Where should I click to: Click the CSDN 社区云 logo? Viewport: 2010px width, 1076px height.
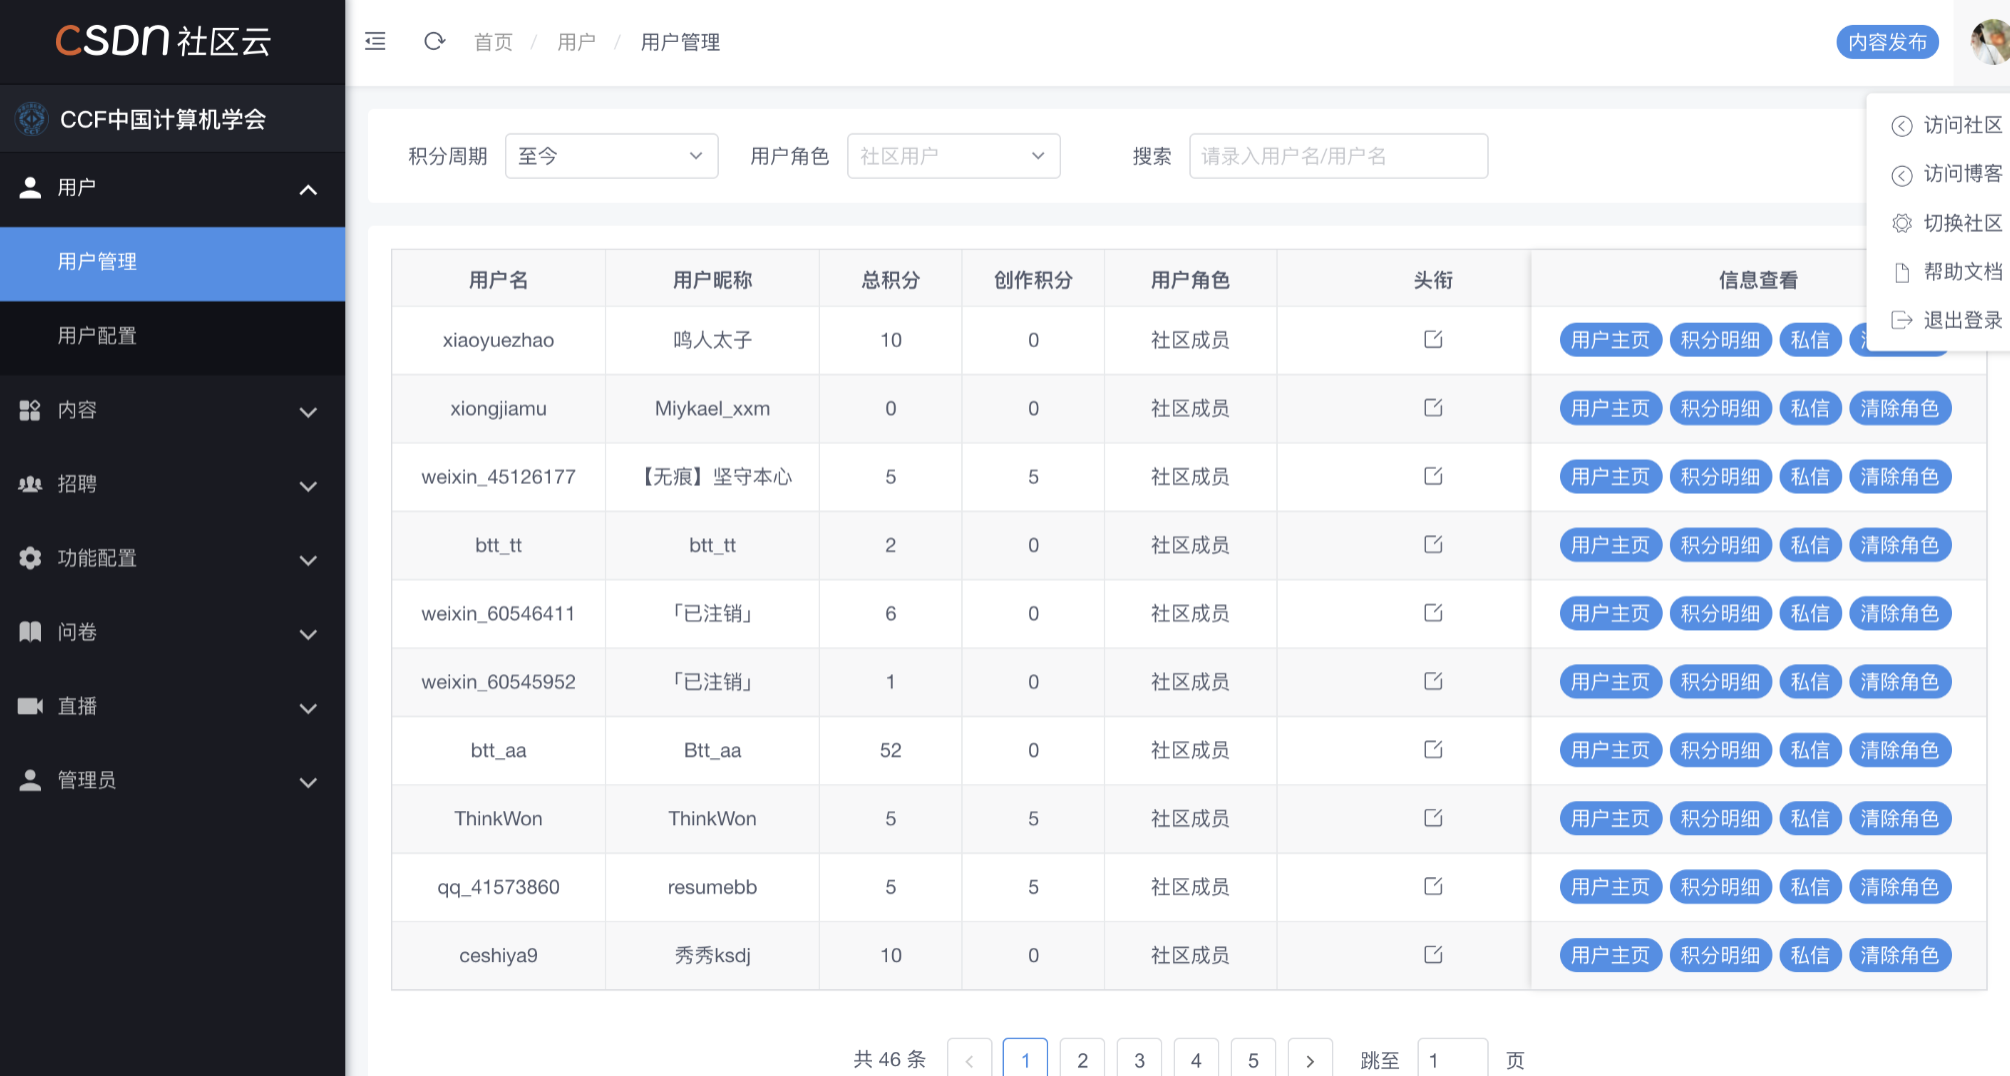(163, 40)
